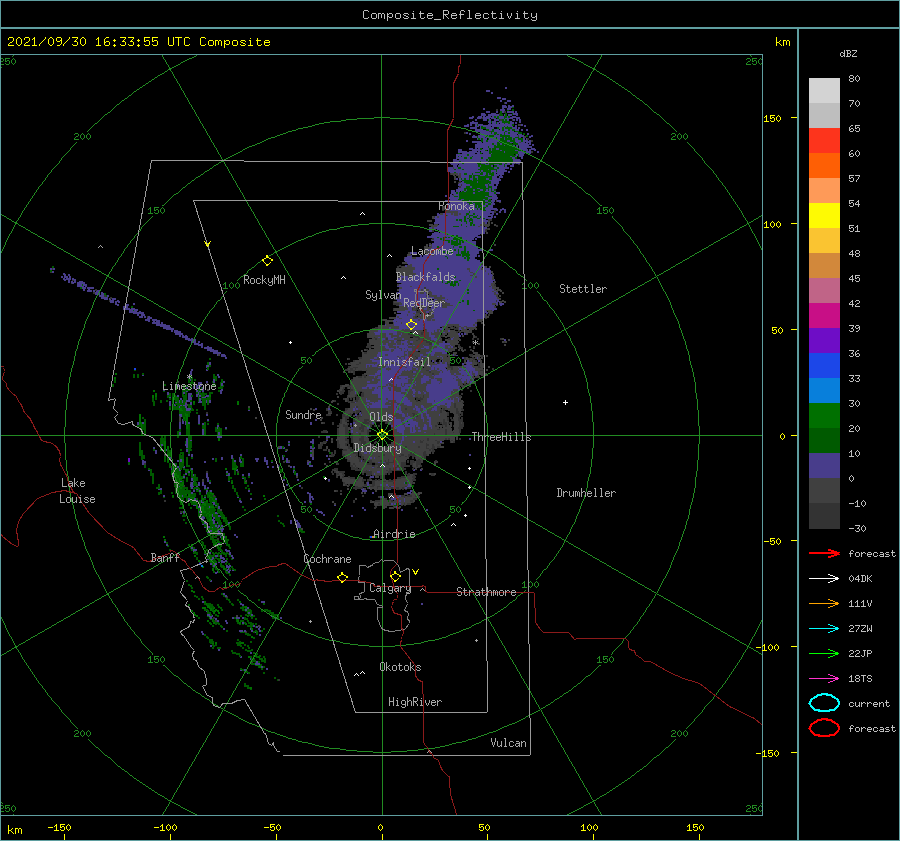Click the Composite_Reflectivity title

pyautogui.click(x=449, y=15)
